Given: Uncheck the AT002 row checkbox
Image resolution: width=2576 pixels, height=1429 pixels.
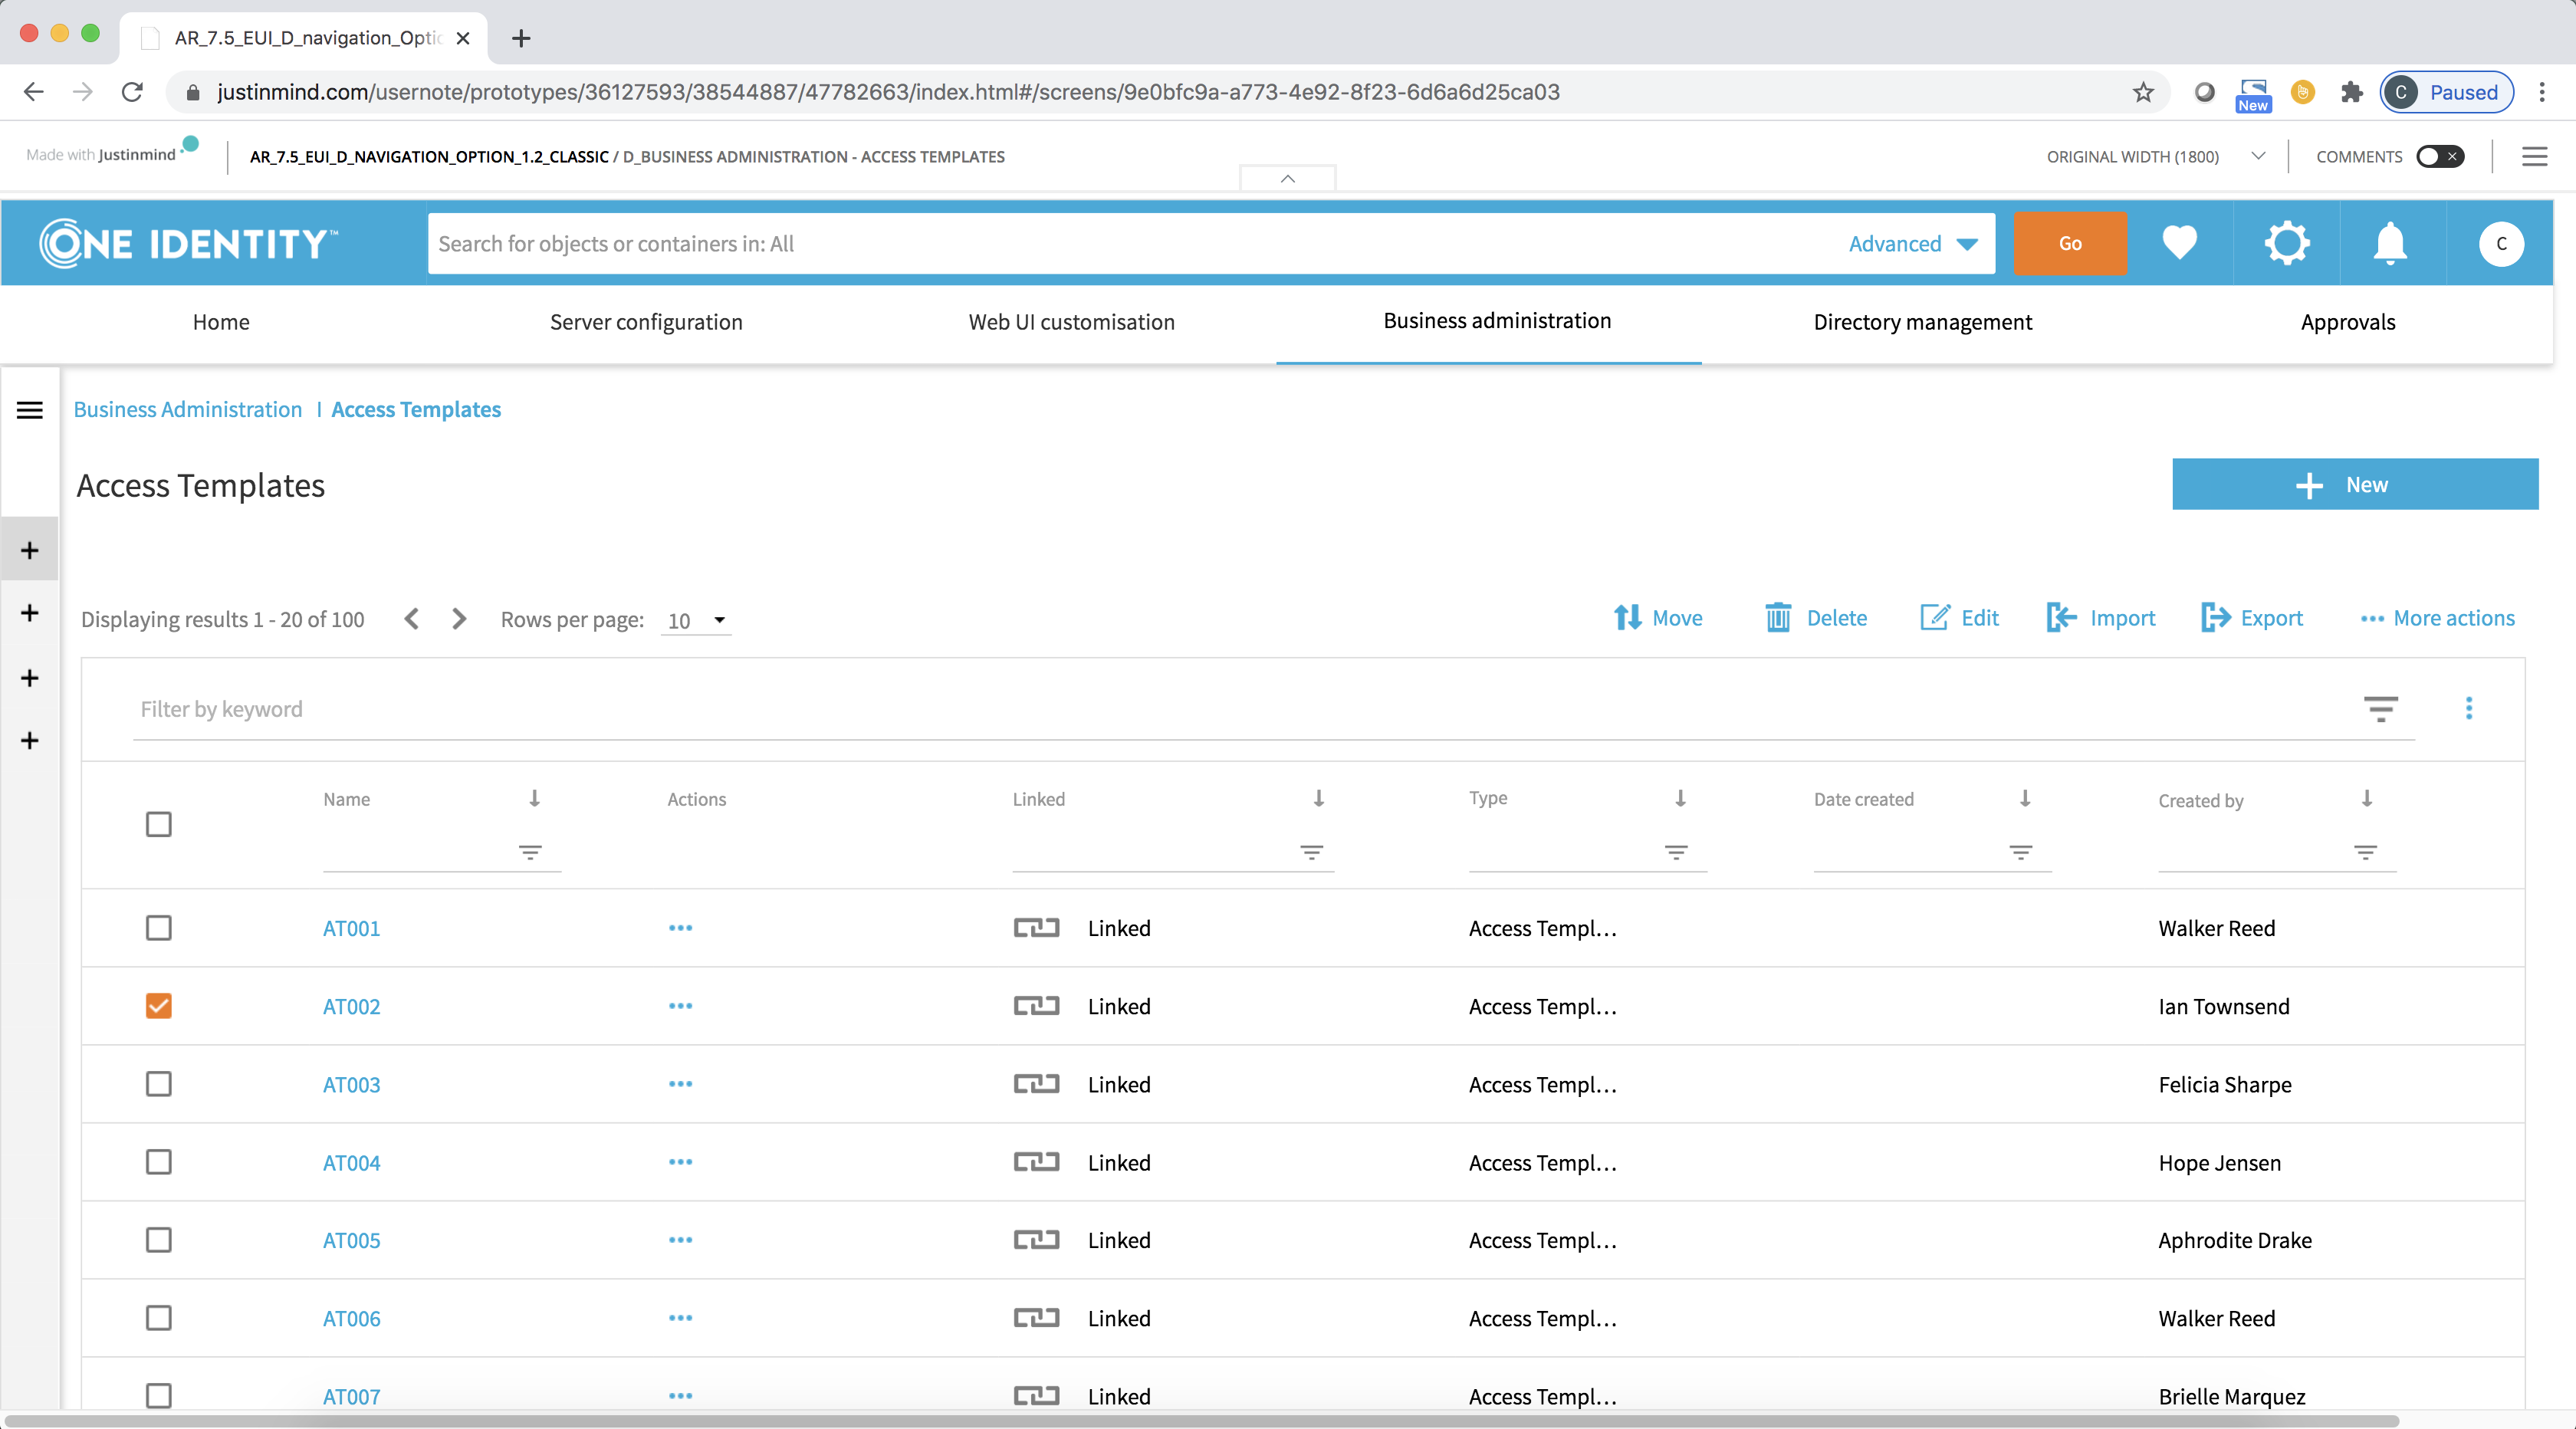Looking at the screenshot, I should (x=158, y=1006).
